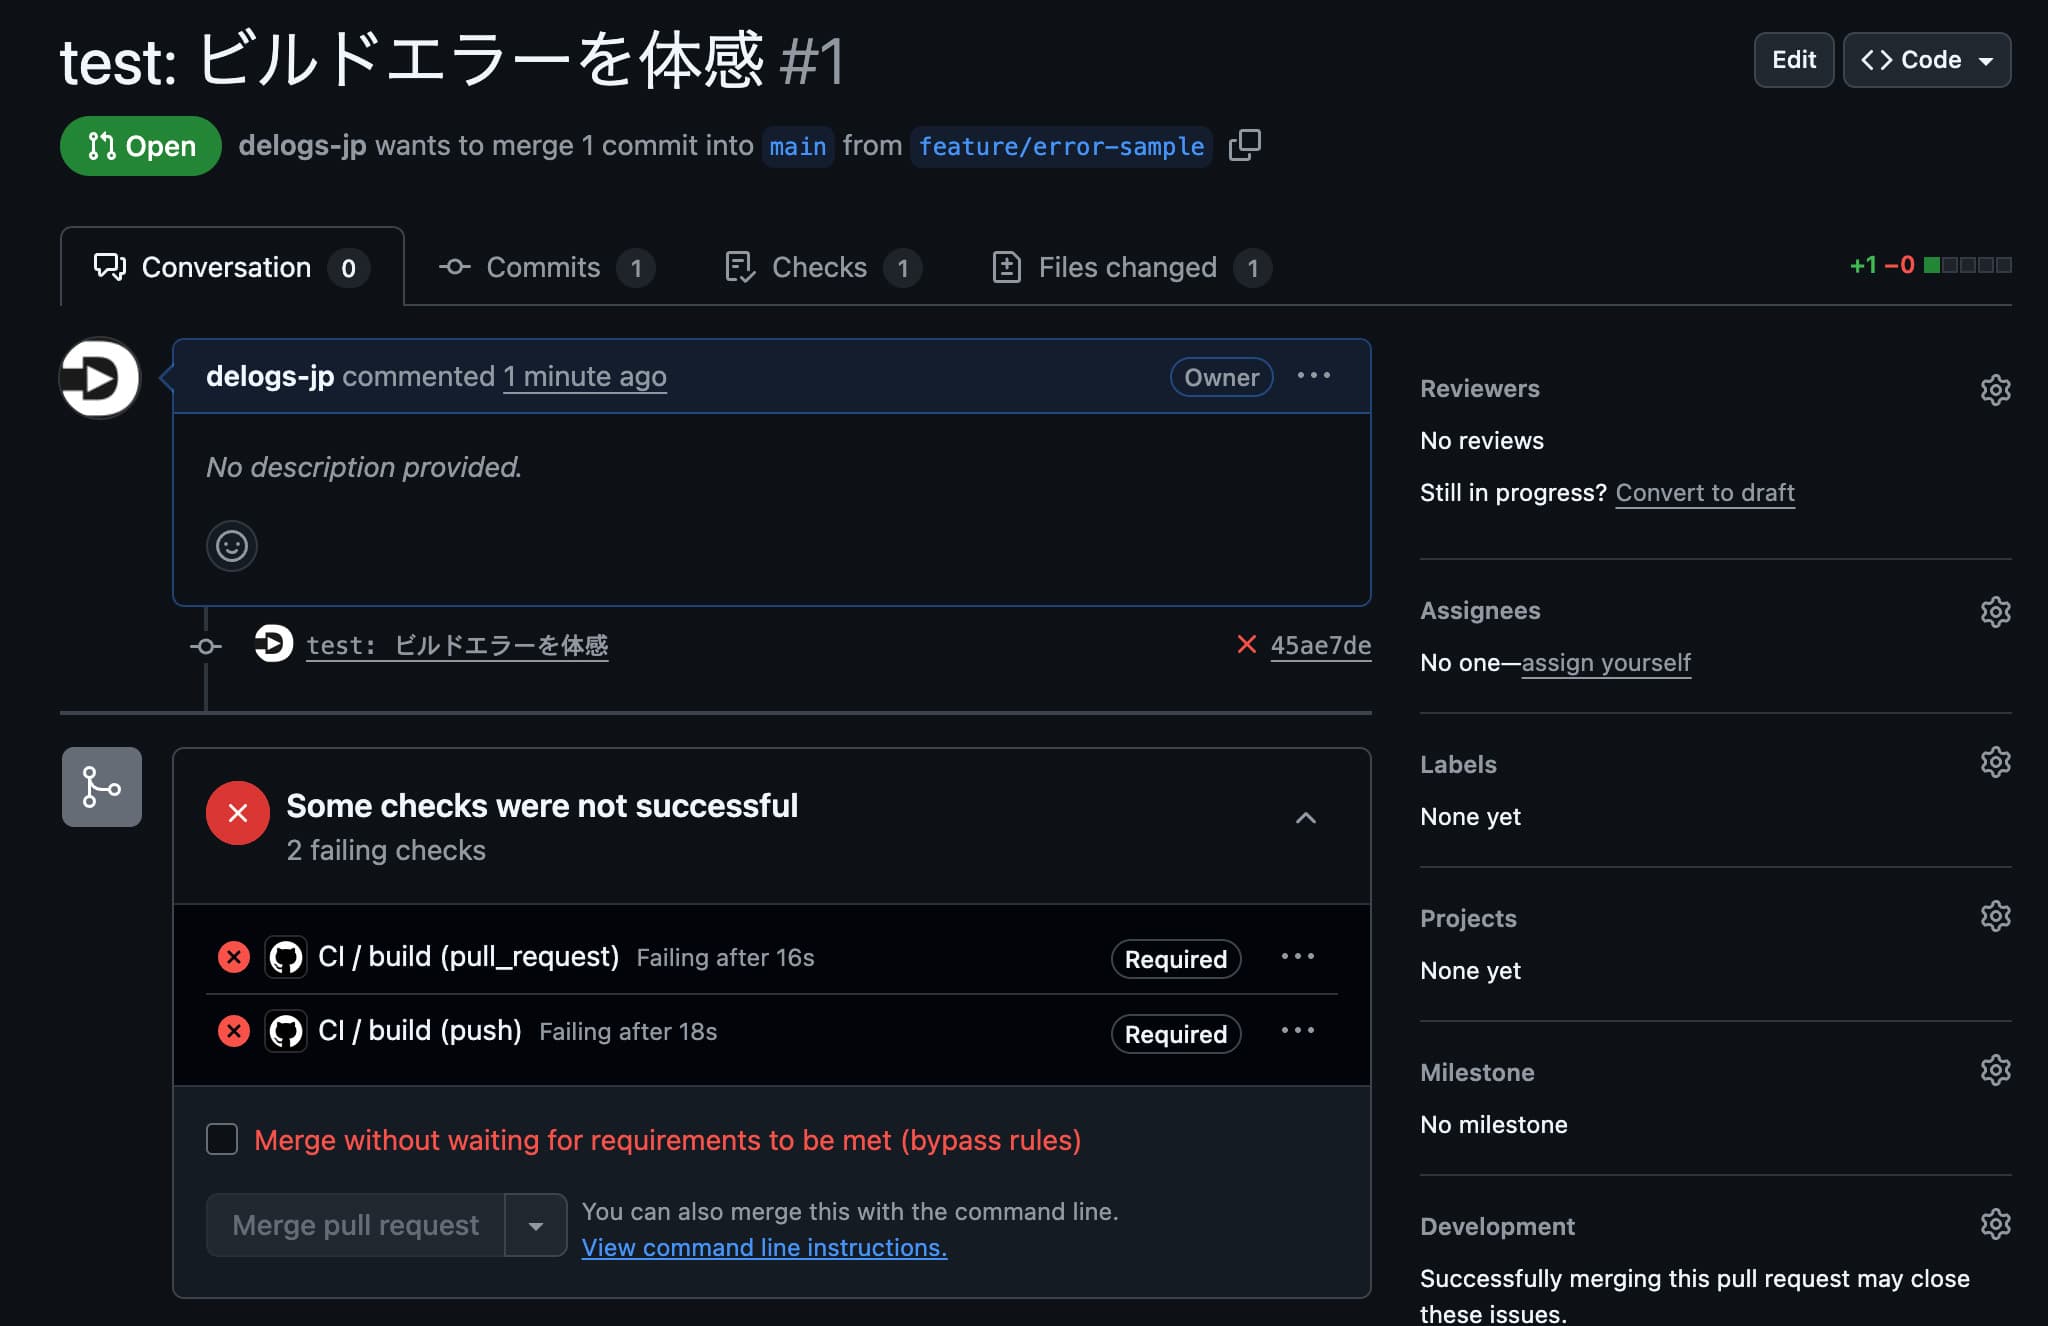Click the '2 failing checks' text
The image size is (2048, 1326).
[x=386, y=850]
